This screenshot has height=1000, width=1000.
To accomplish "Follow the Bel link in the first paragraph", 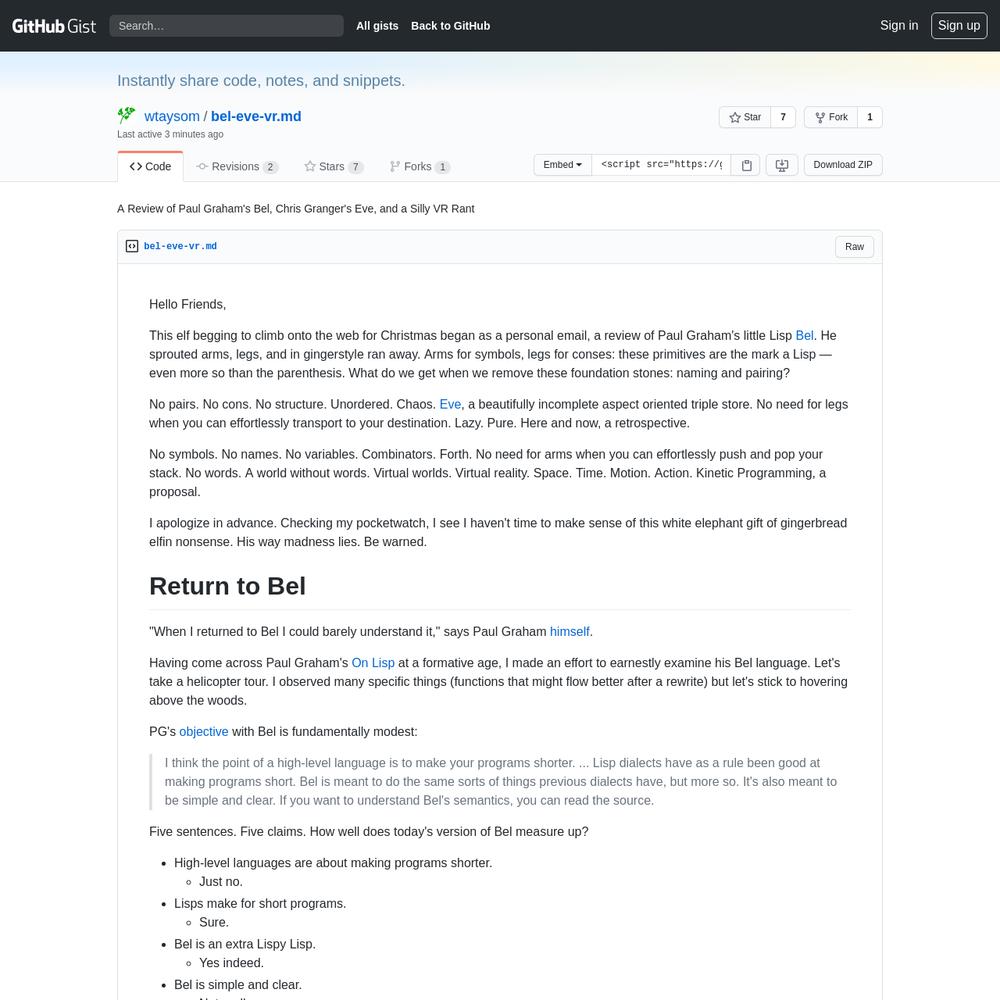I will (x=804, y=335).
